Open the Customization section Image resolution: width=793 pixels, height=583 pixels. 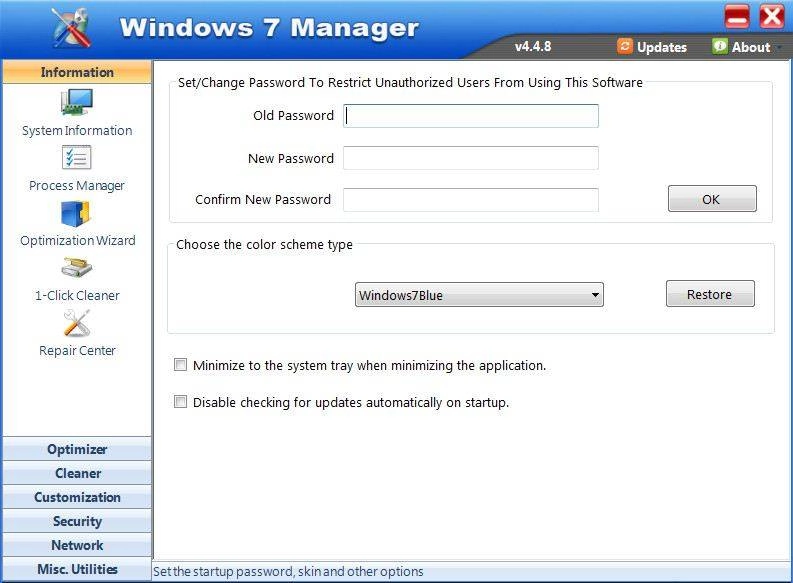77,497
